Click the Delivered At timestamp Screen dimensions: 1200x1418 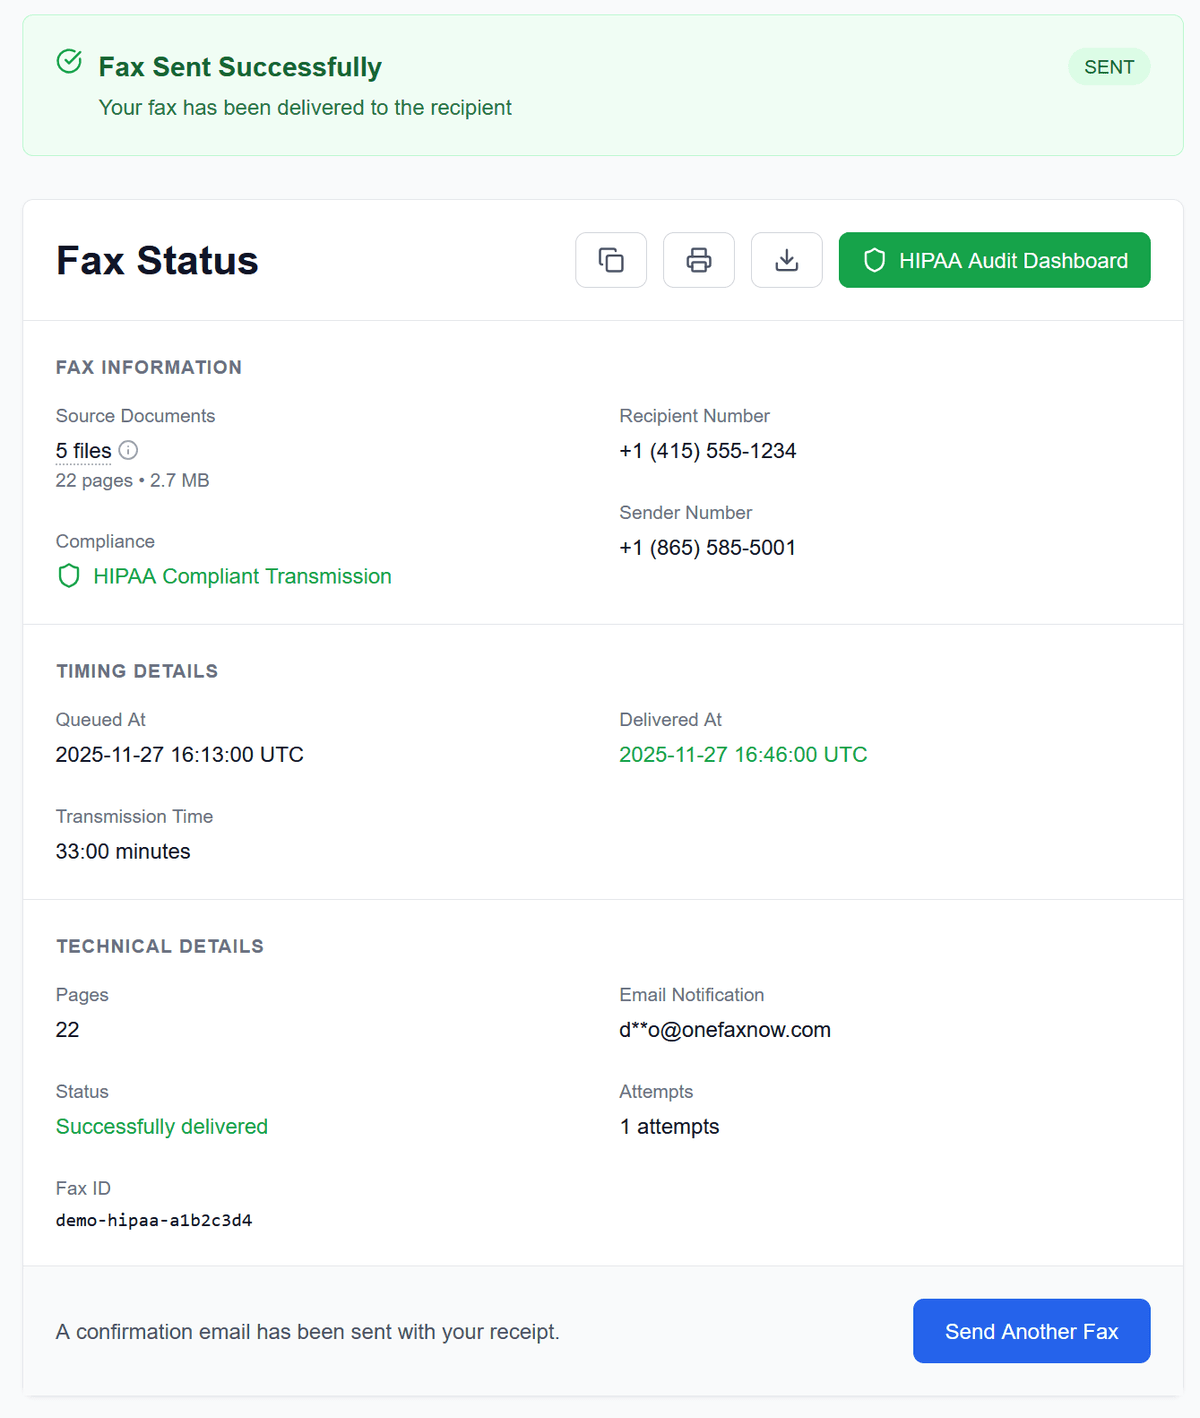tap(743, 754)
